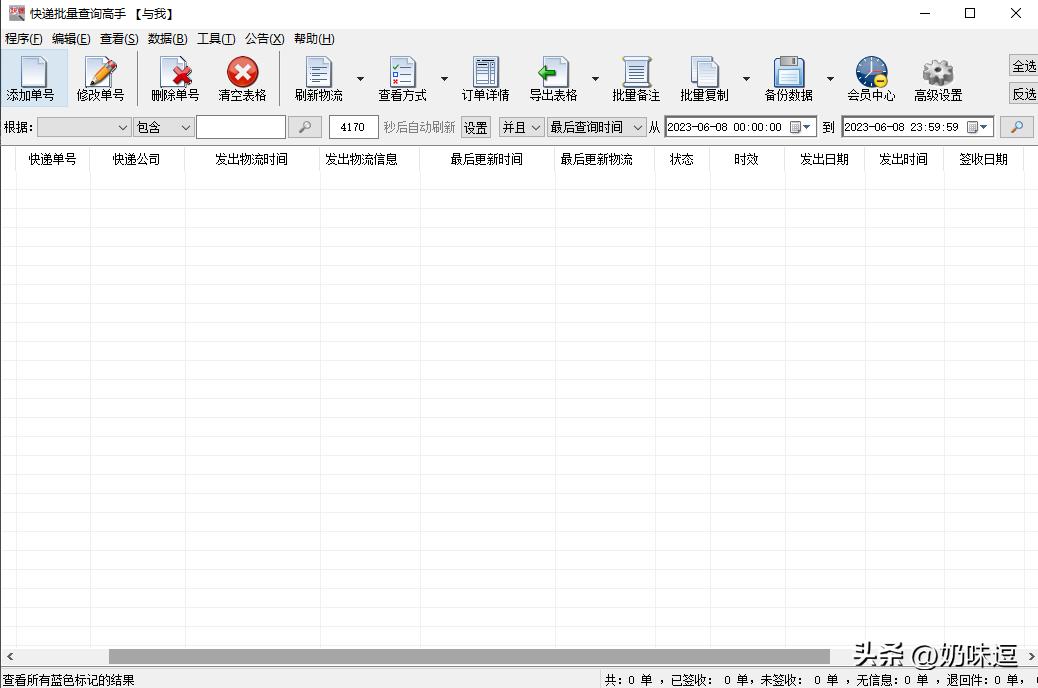Click the 批量备注 batch note icon

click(636, 79)
